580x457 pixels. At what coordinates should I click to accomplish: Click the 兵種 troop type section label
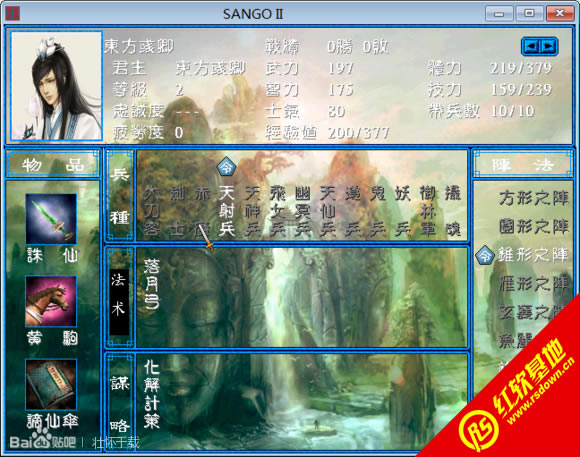(120, 196)
